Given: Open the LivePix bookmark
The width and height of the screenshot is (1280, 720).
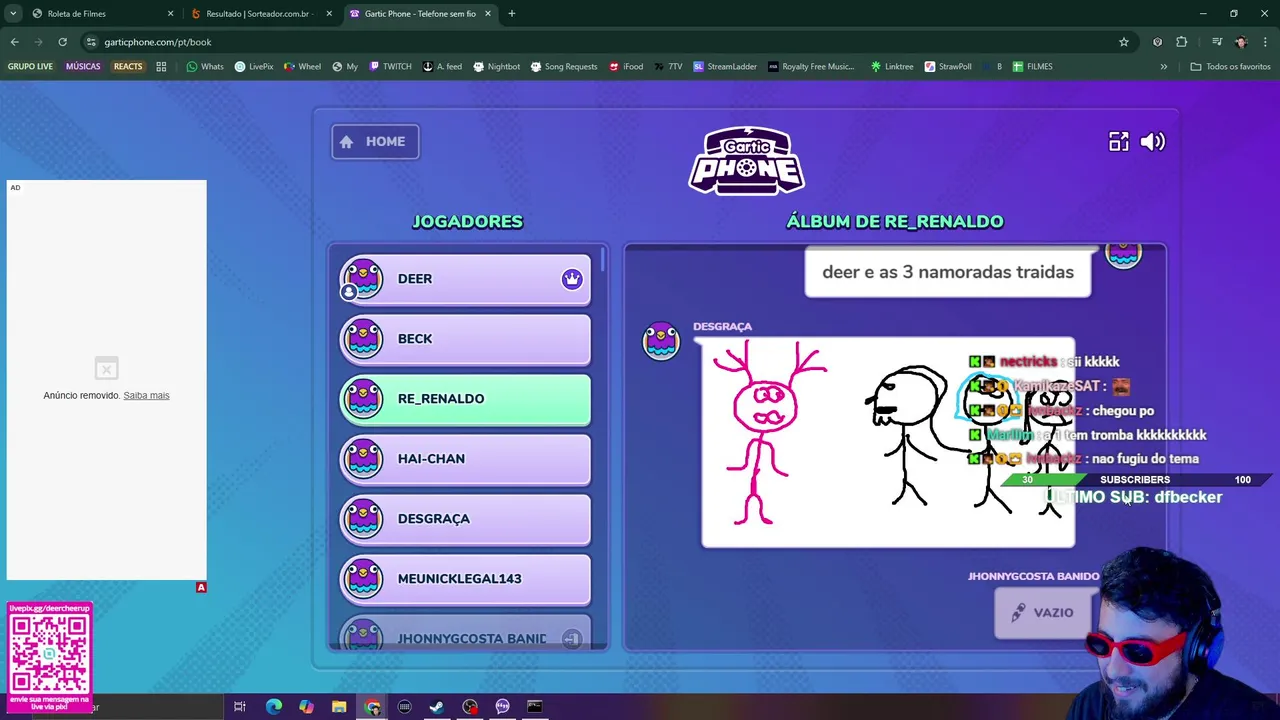Looking at the screenshot, I should click(254, 67).
